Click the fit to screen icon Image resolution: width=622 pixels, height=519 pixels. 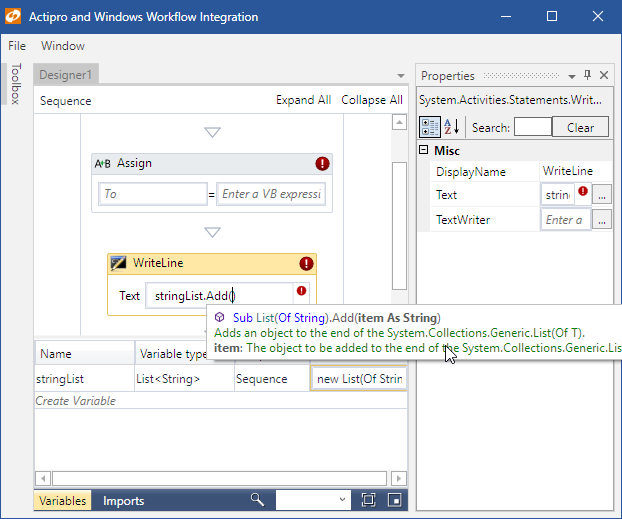(369, 500)
